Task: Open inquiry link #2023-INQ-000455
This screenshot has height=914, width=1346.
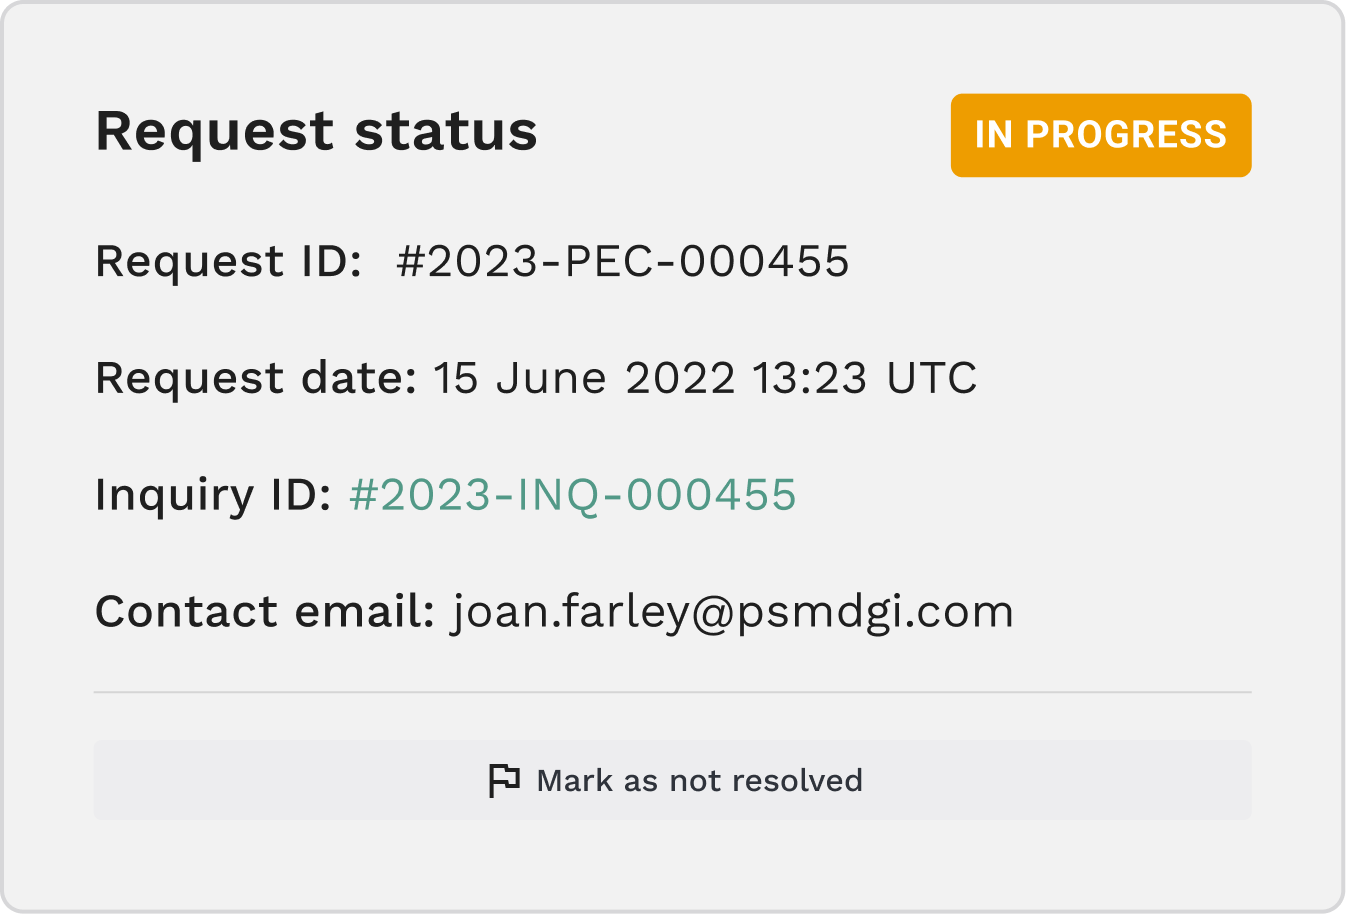Action: 572,495
